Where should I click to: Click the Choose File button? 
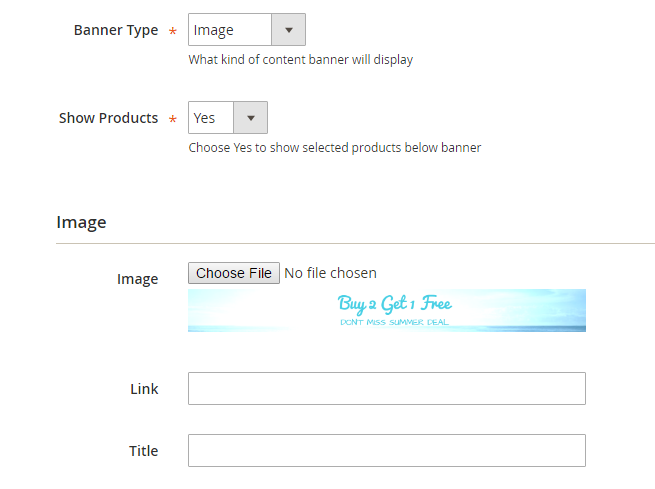tap(234, 273)
